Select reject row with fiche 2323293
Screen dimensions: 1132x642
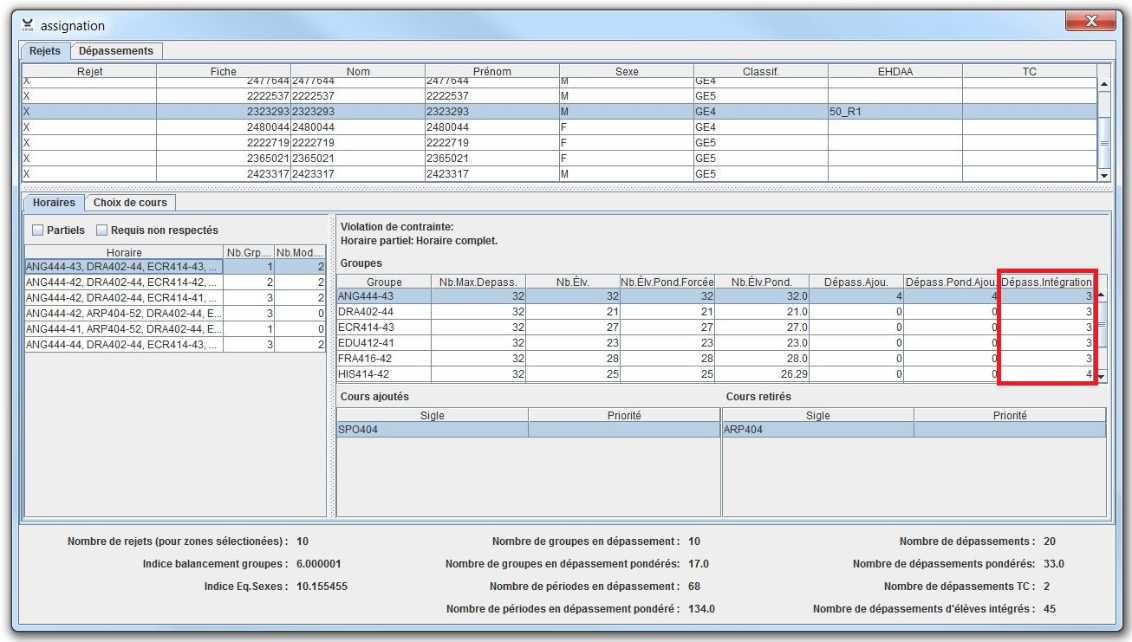pyautogui.click(x=560, y=112)
